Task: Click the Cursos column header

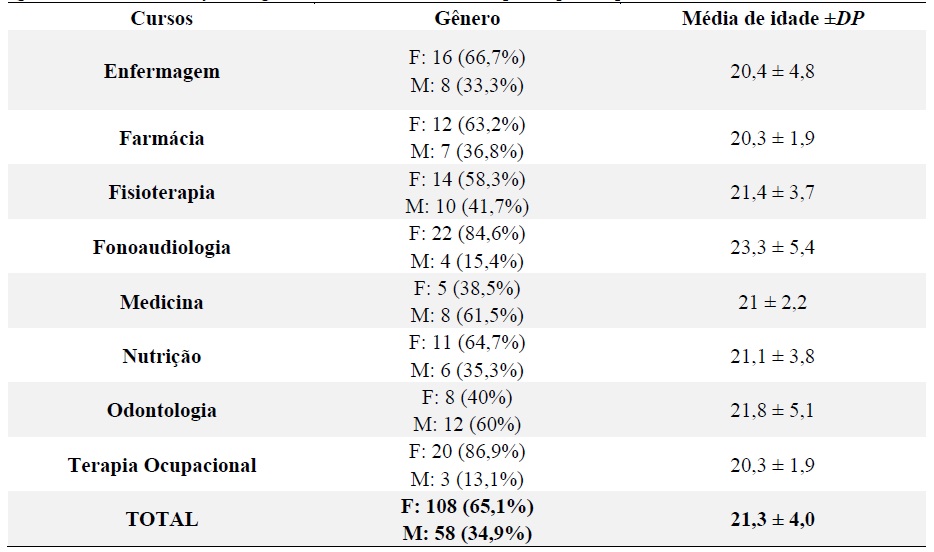Action: click(x=161, y=19)
